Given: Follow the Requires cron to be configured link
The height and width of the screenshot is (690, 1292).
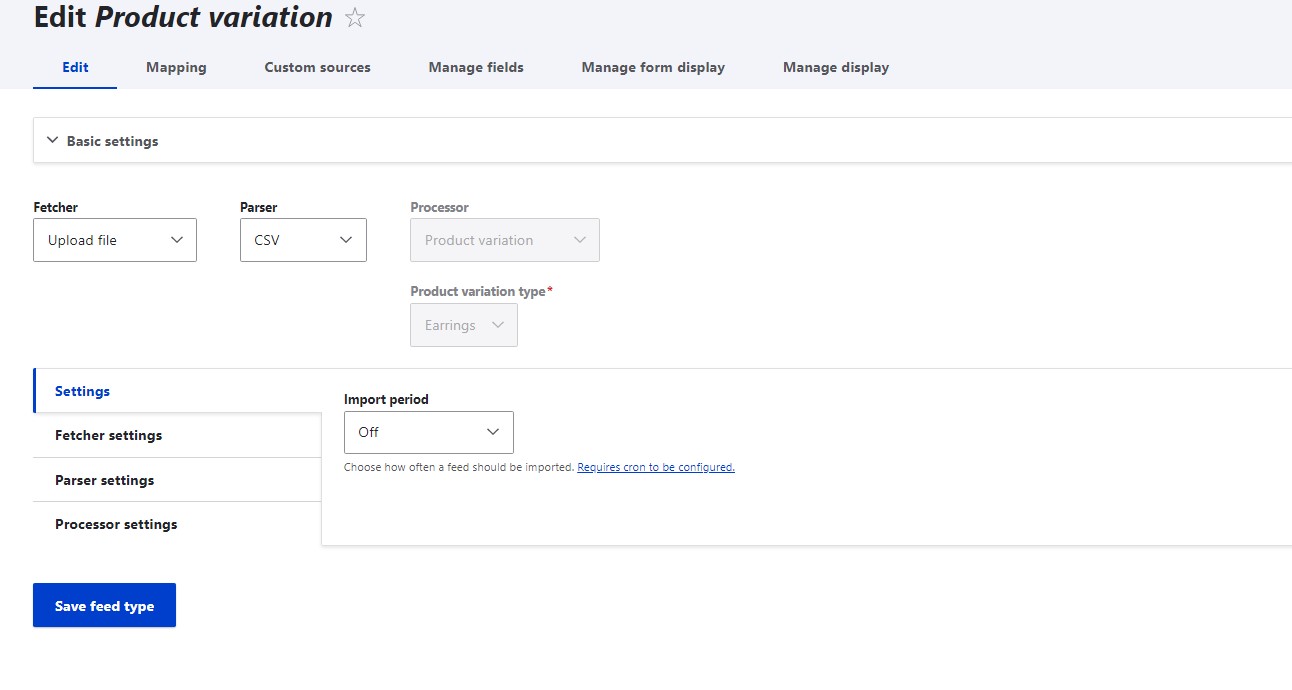Looking at the screenshot, I should coord(656,466).
